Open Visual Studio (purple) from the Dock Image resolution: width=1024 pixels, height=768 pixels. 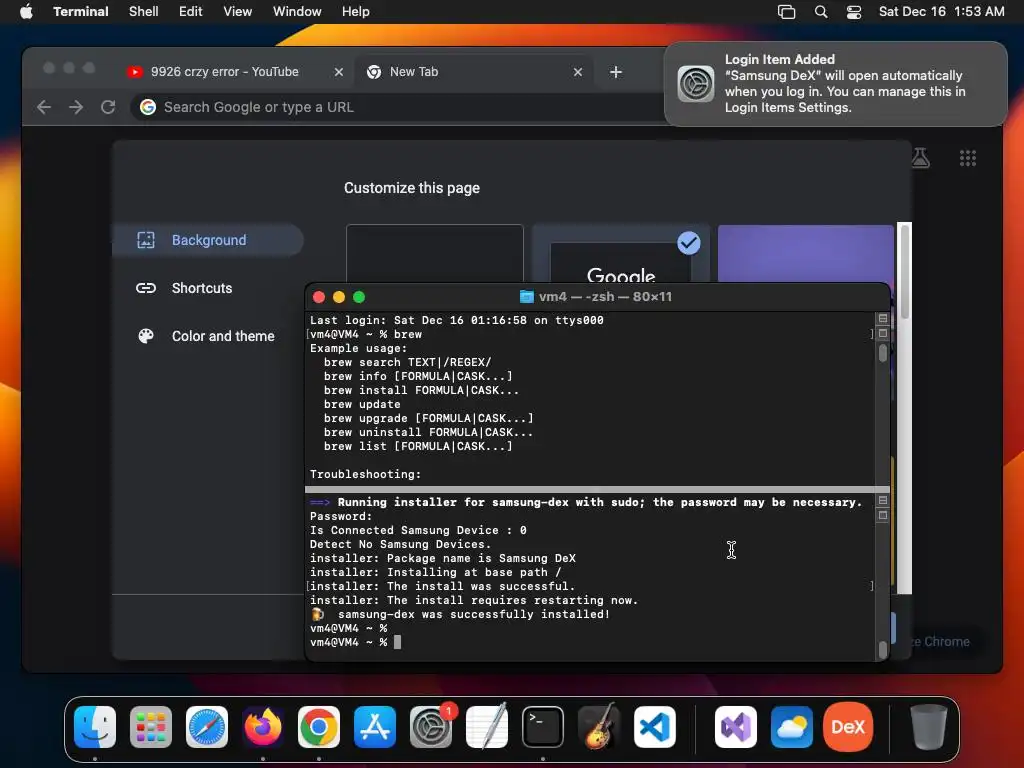point(736,727)
